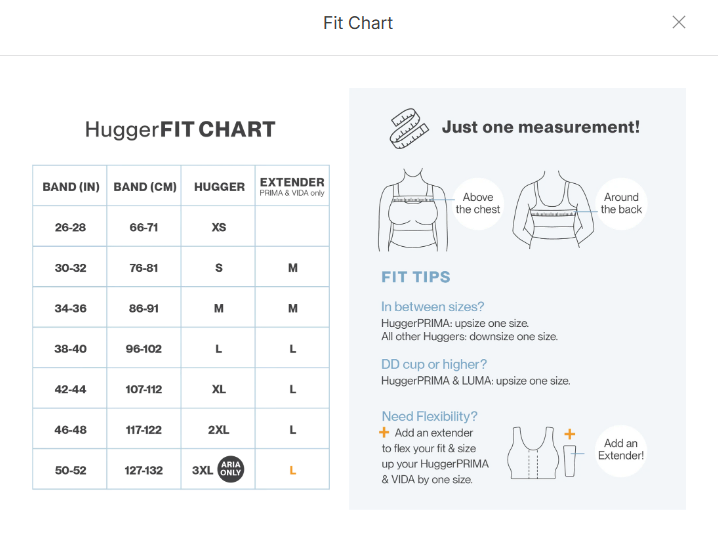Select the BAND (IN) column header
718x547 pixels.
coord(71,187)
